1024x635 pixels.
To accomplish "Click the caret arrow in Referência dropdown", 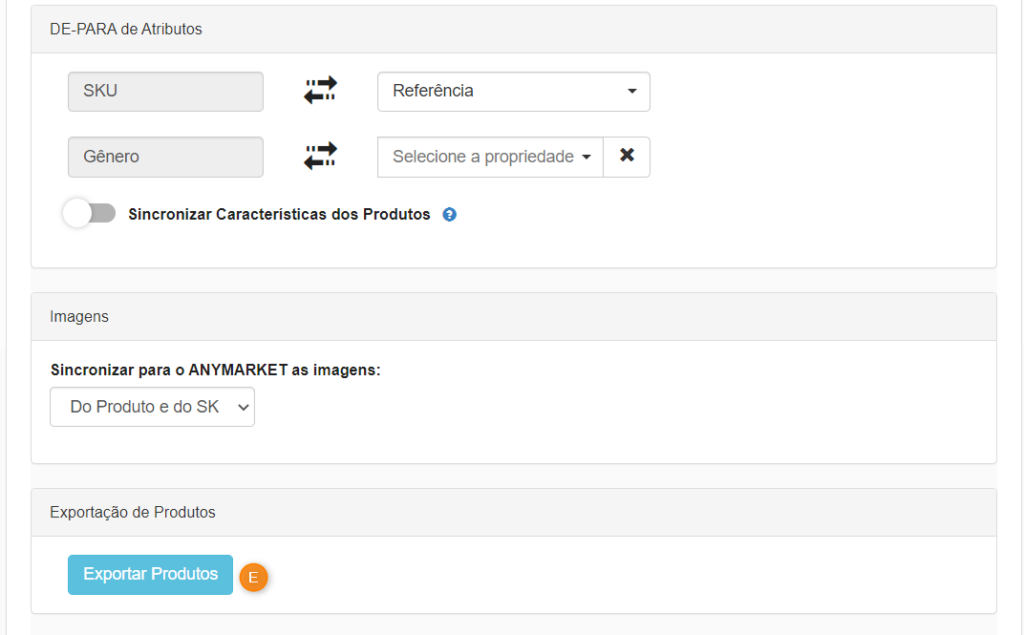I will tap(632, 91).
